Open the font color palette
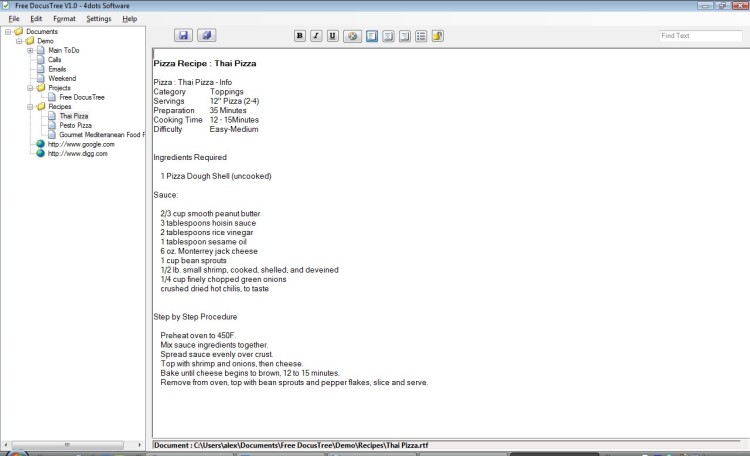Image resolution: width=750 pixels, height=456 pixels. tap(352, 36)
